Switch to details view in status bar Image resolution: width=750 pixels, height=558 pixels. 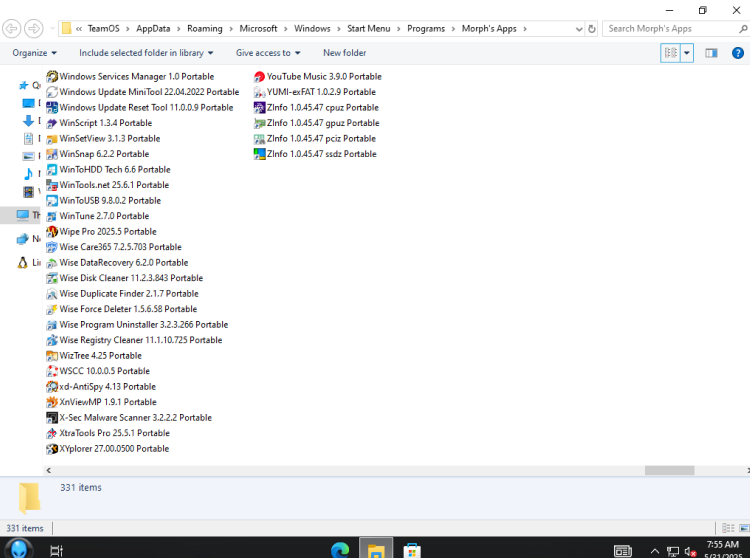728,528
